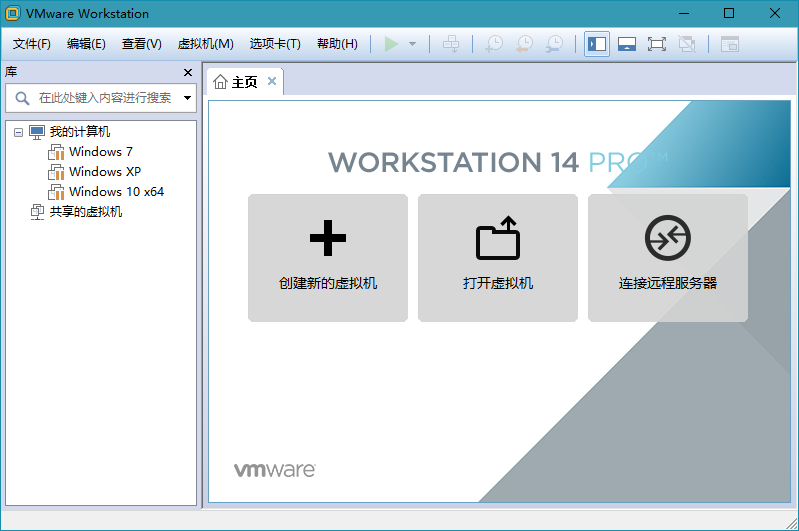This screenshot has height=531, width=799.
Task: Click the Send Ctrl+Alt+Del toolbar icon
Action: tap(452, 44)
